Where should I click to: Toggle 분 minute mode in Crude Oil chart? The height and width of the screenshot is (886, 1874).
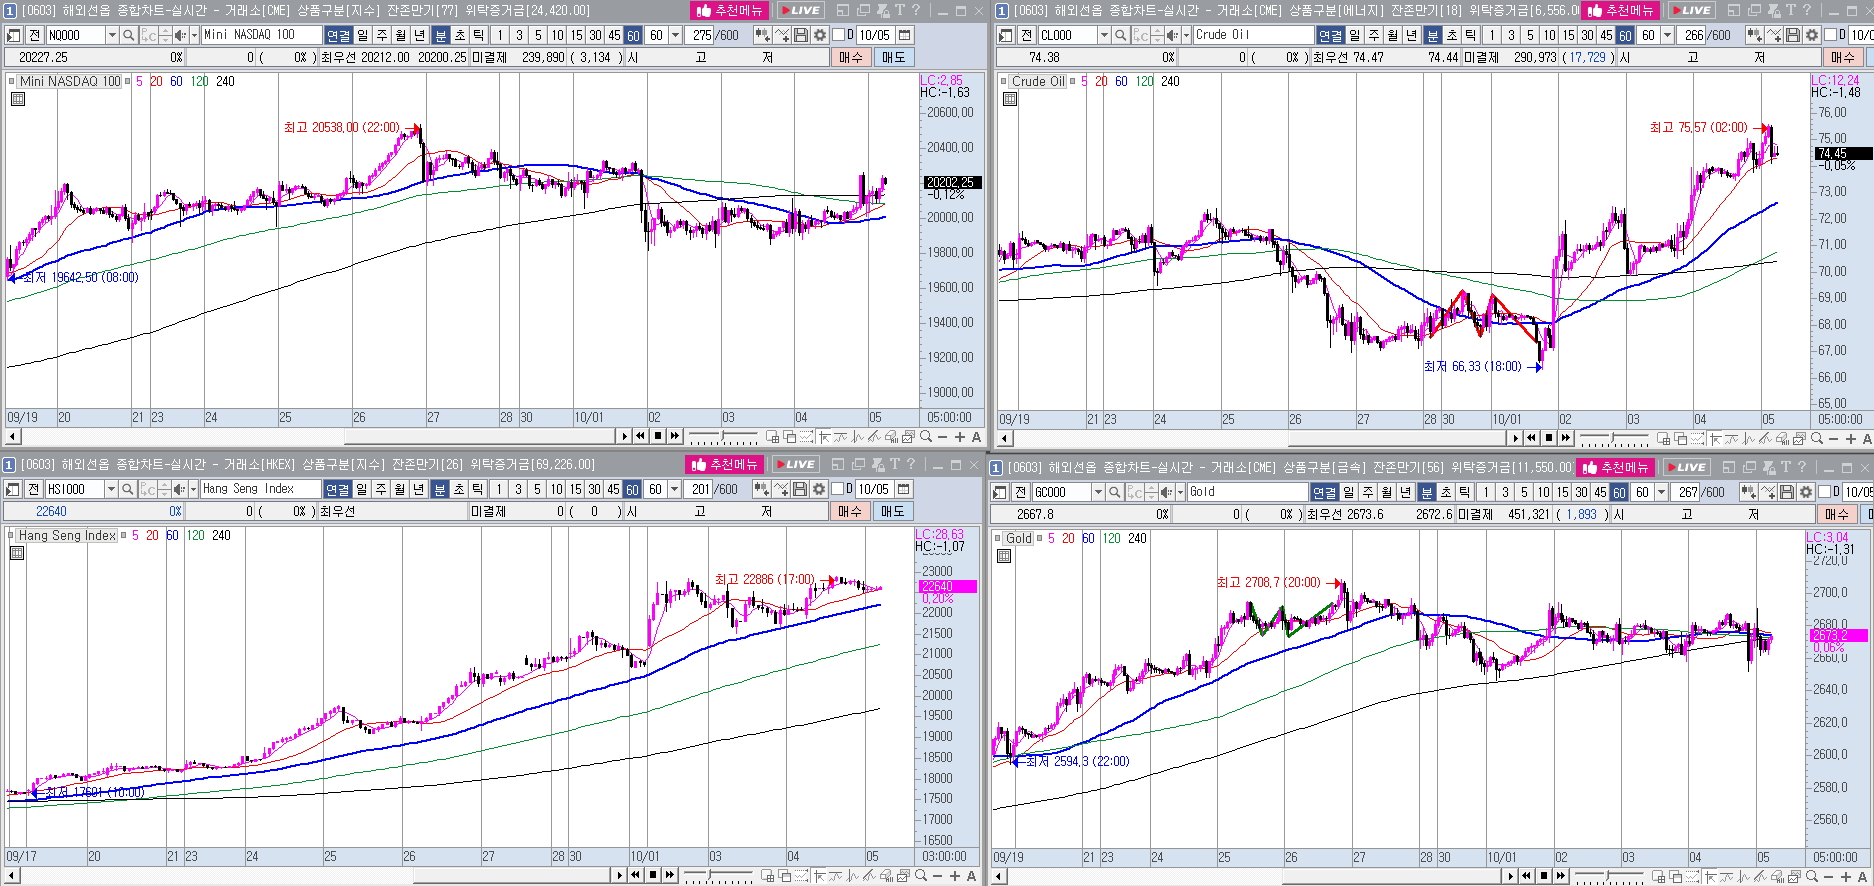click(x=1432, y=35)
